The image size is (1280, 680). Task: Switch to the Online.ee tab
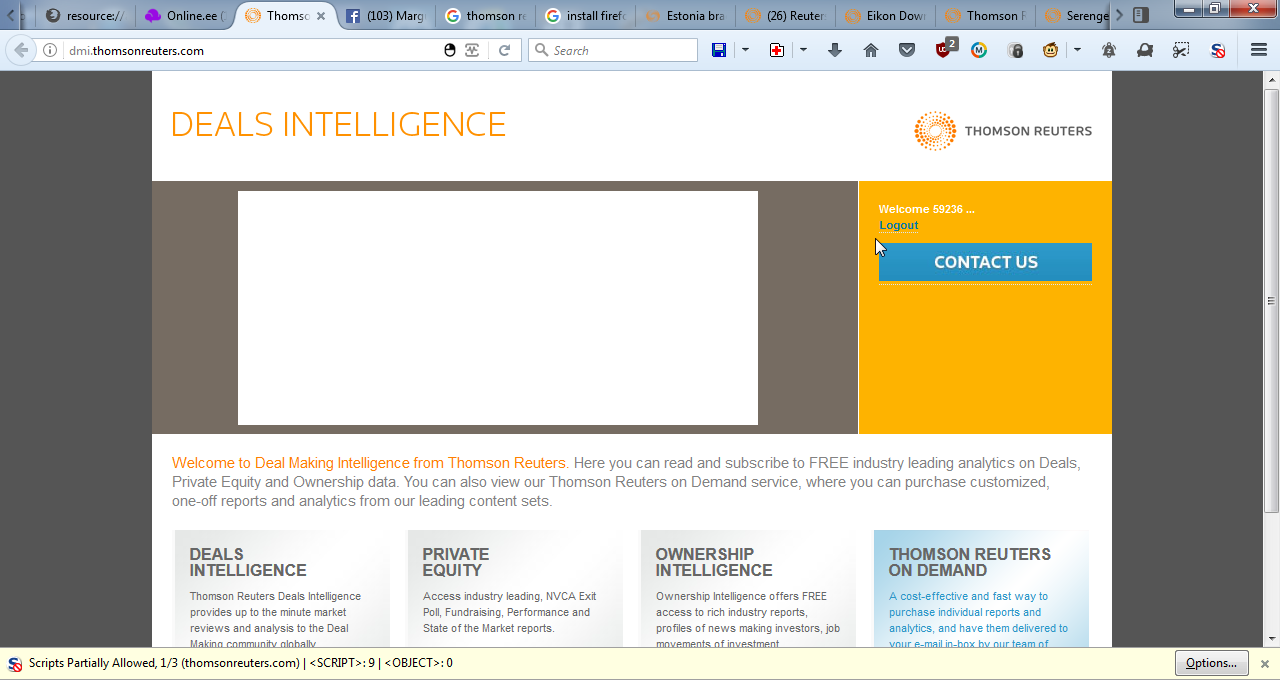[x=184, y=16]
